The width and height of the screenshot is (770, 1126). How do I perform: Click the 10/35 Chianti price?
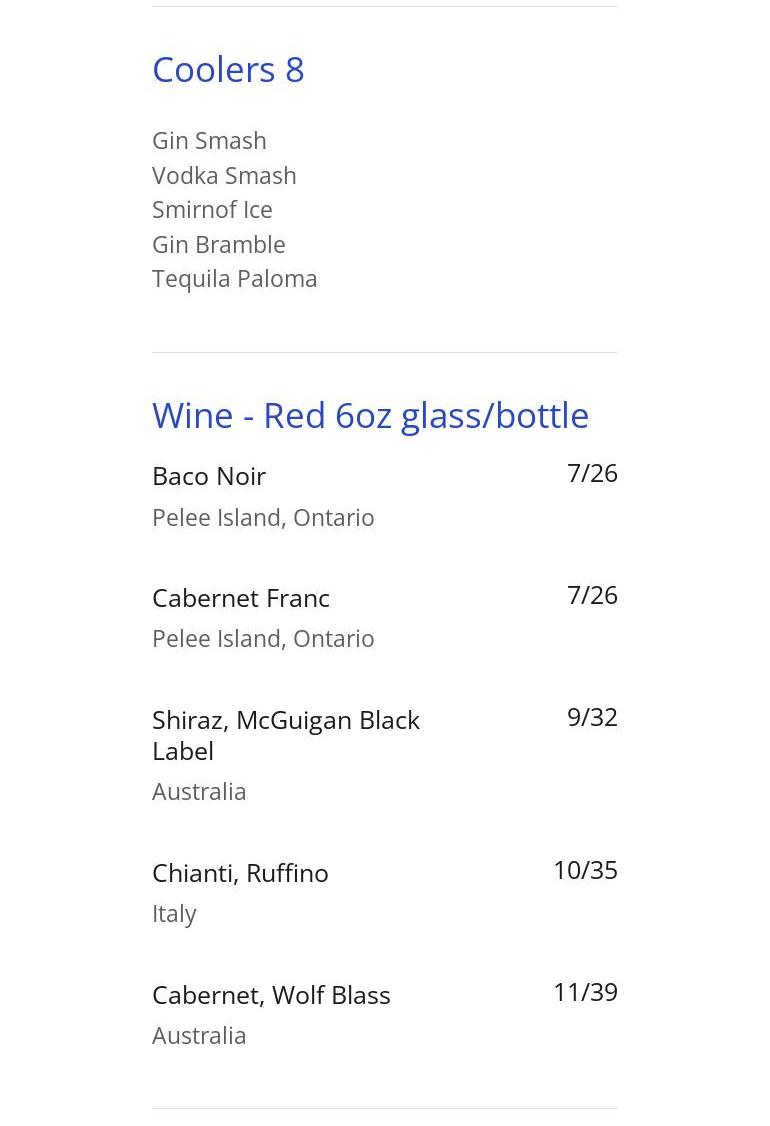tap(585, 870)
